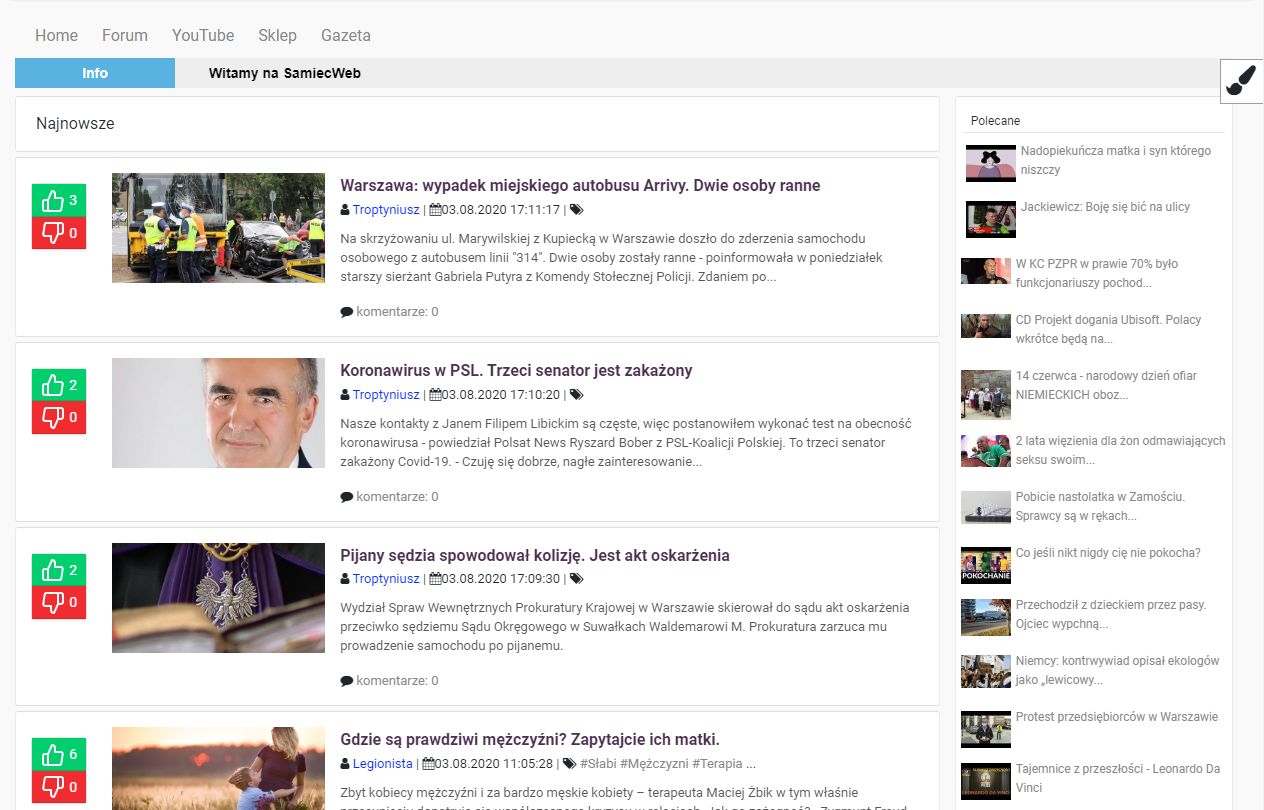Upvote the Pijany sędzia article
This screenshot has height=810, width=1264.
tap(59, 570)
